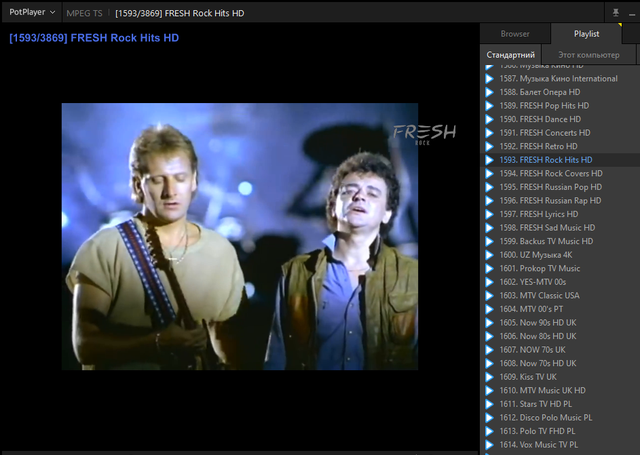Click play icon beside Stars TV HD PL
This screenshot has height=455, width=640.
click(489, 404)
